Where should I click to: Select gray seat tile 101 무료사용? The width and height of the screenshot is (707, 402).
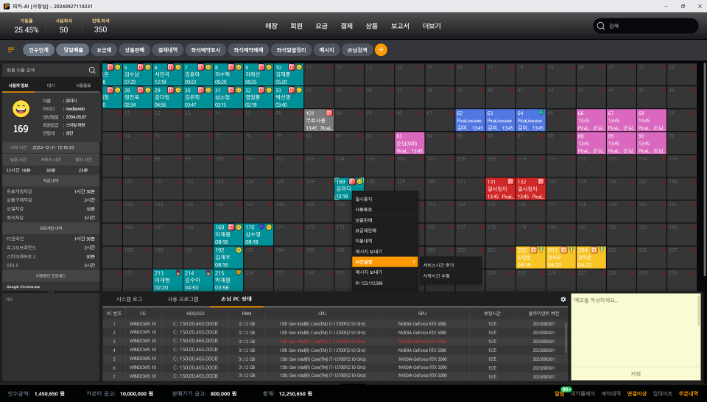coord(316,121)
